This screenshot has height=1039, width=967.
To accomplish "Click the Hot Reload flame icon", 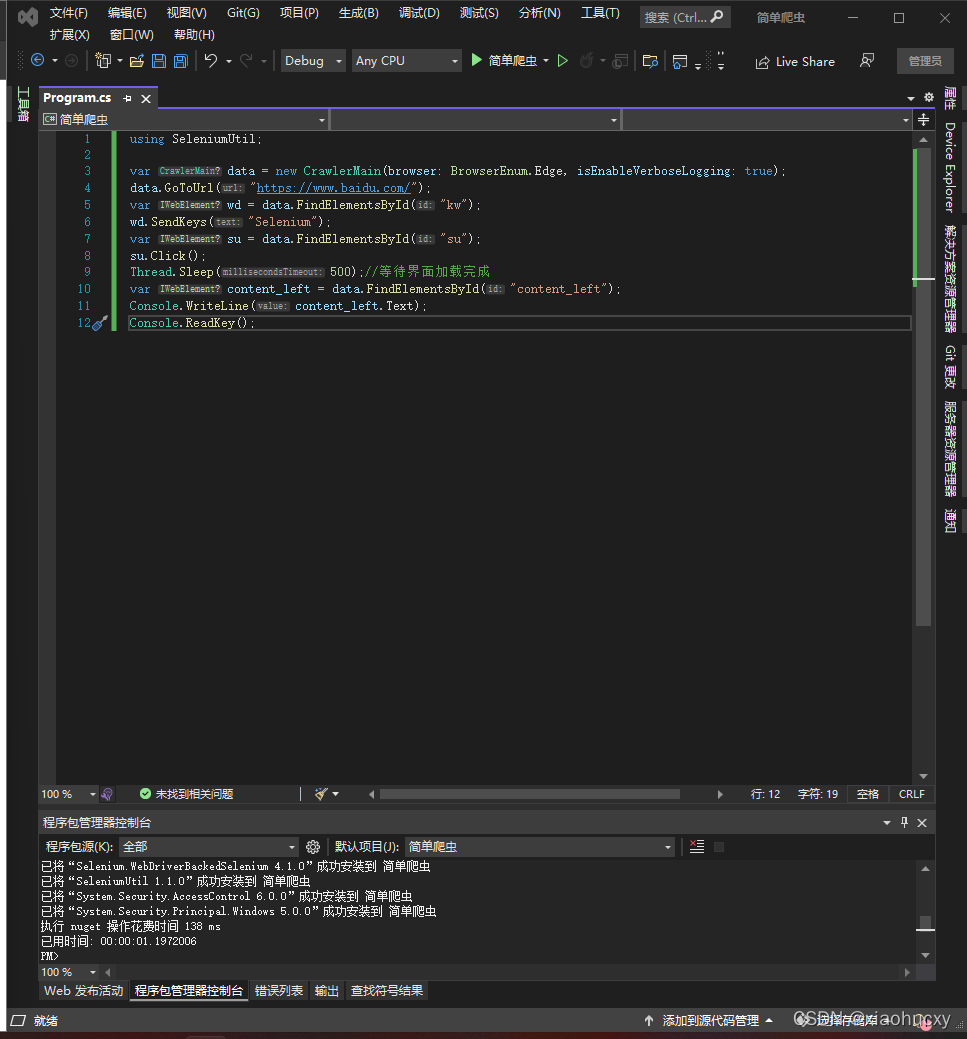I will (x=586, y=61).
